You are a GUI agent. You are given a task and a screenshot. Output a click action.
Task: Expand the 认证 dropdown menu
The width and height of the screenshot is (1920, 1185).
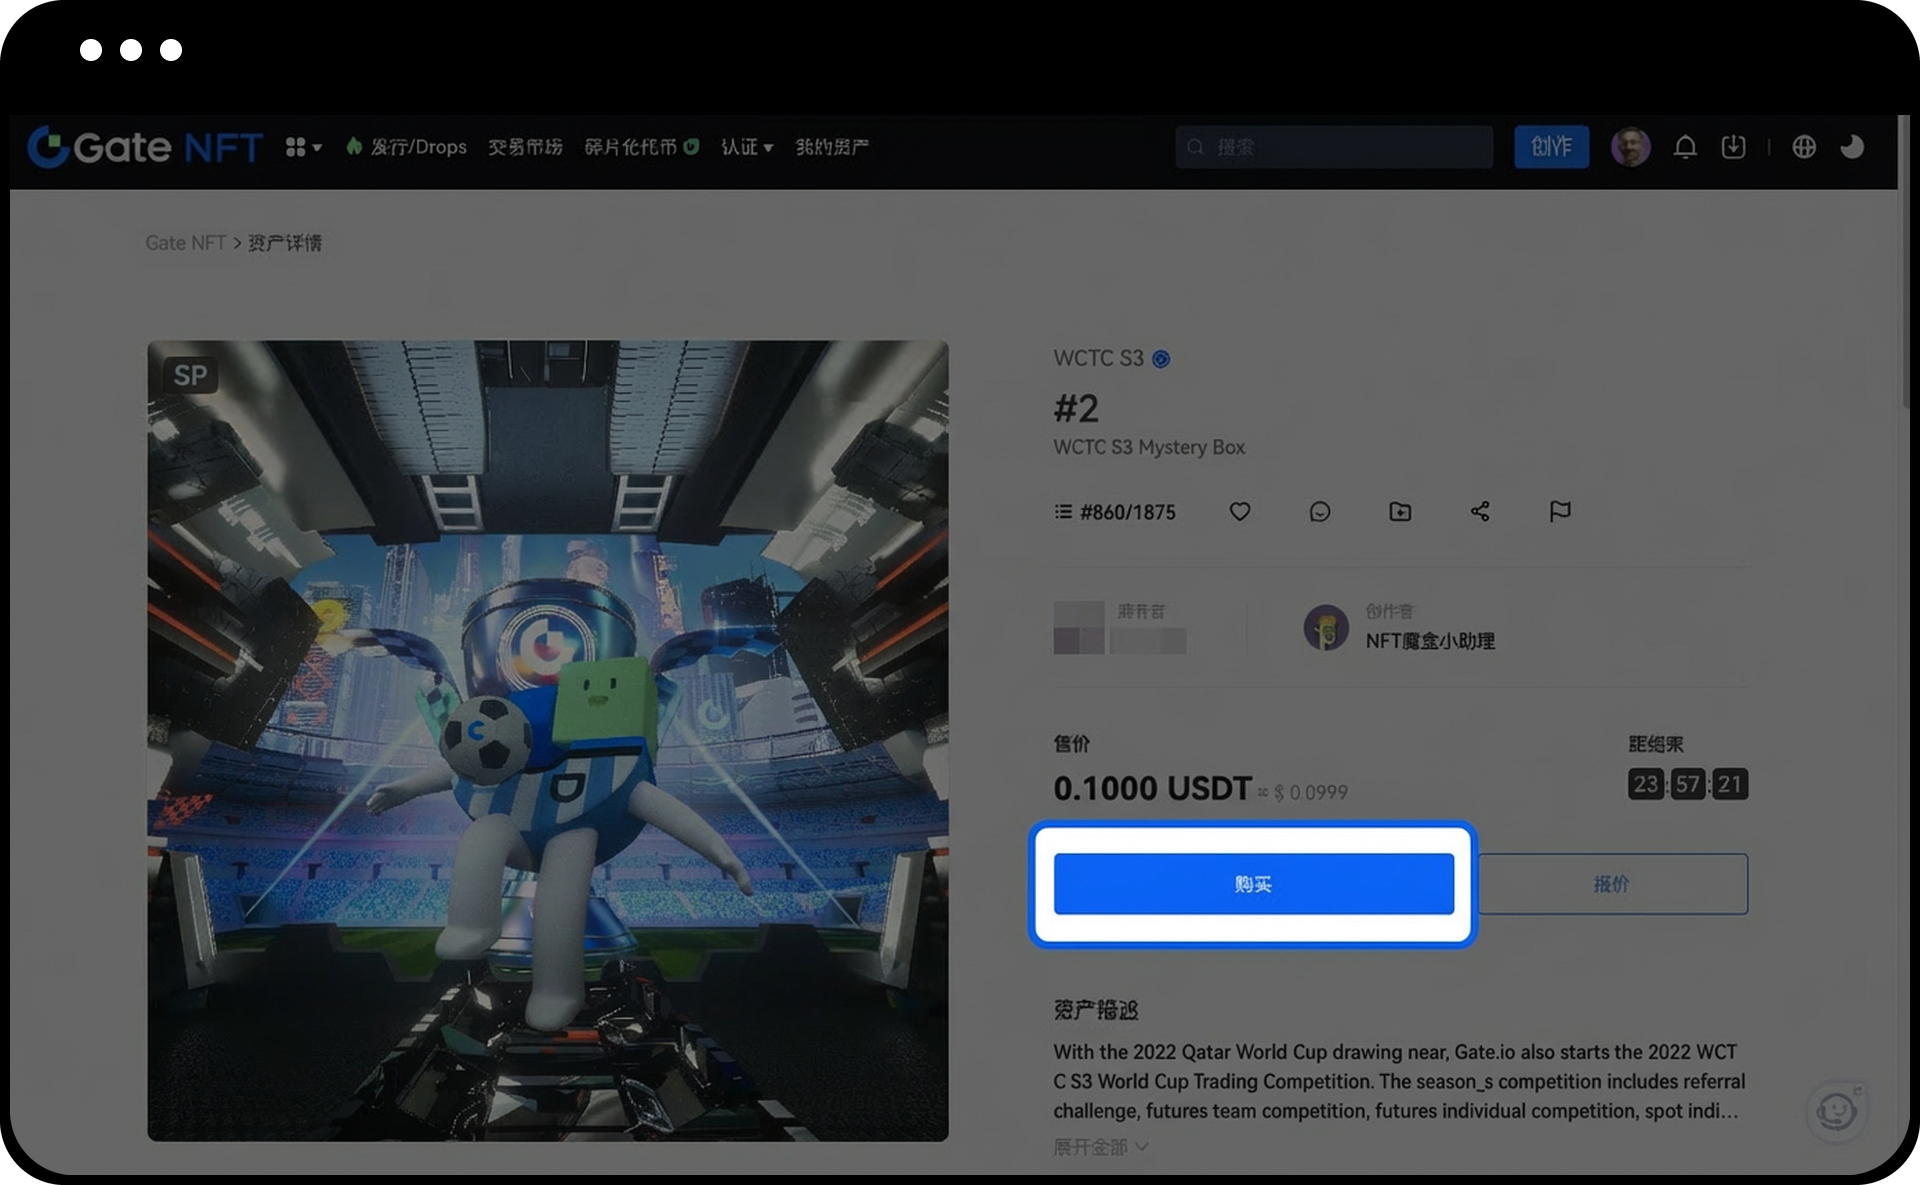[x=747, y=147]
